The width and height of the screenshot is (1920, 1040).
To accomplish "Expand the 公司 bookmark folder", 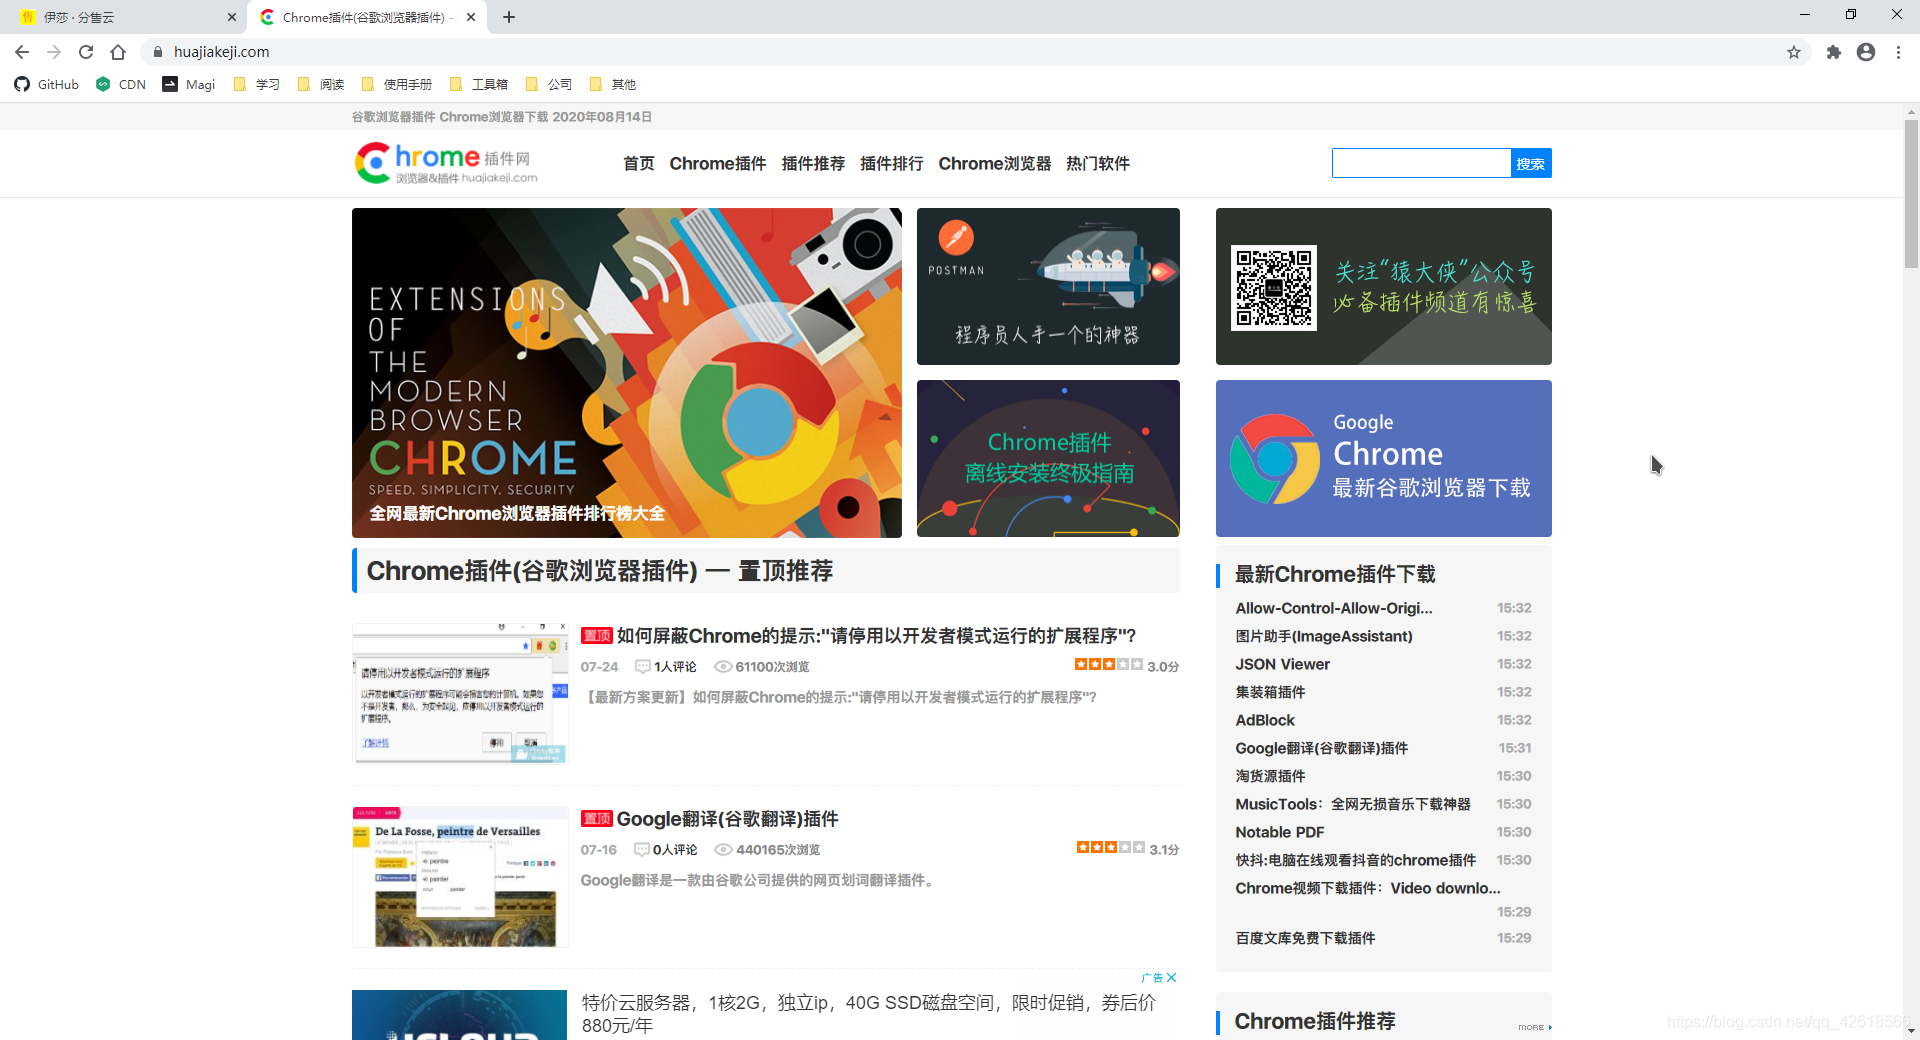I will click(x=549, y=84).
